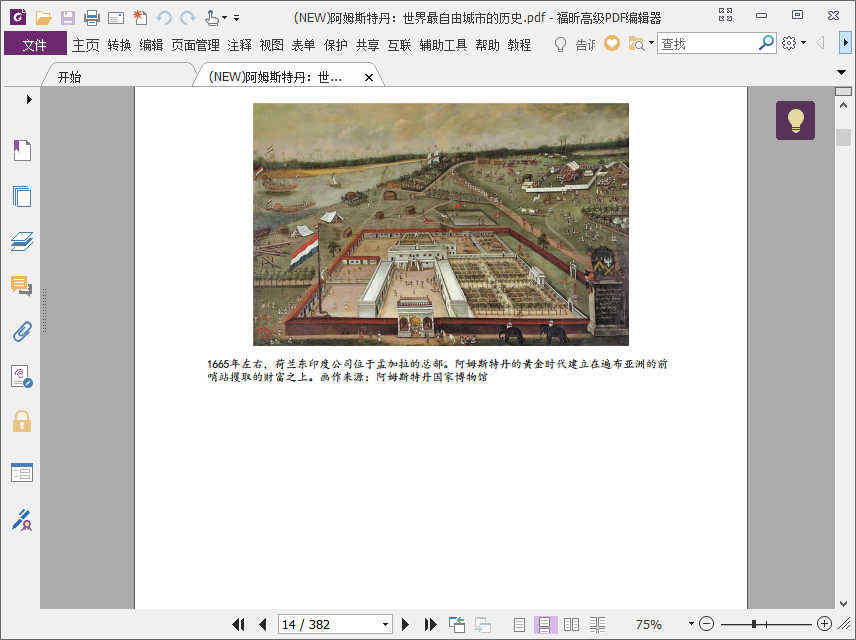Screen dimensions: 856x640
Task: Click the zoom out minus button
Action: tap(706, 624)
